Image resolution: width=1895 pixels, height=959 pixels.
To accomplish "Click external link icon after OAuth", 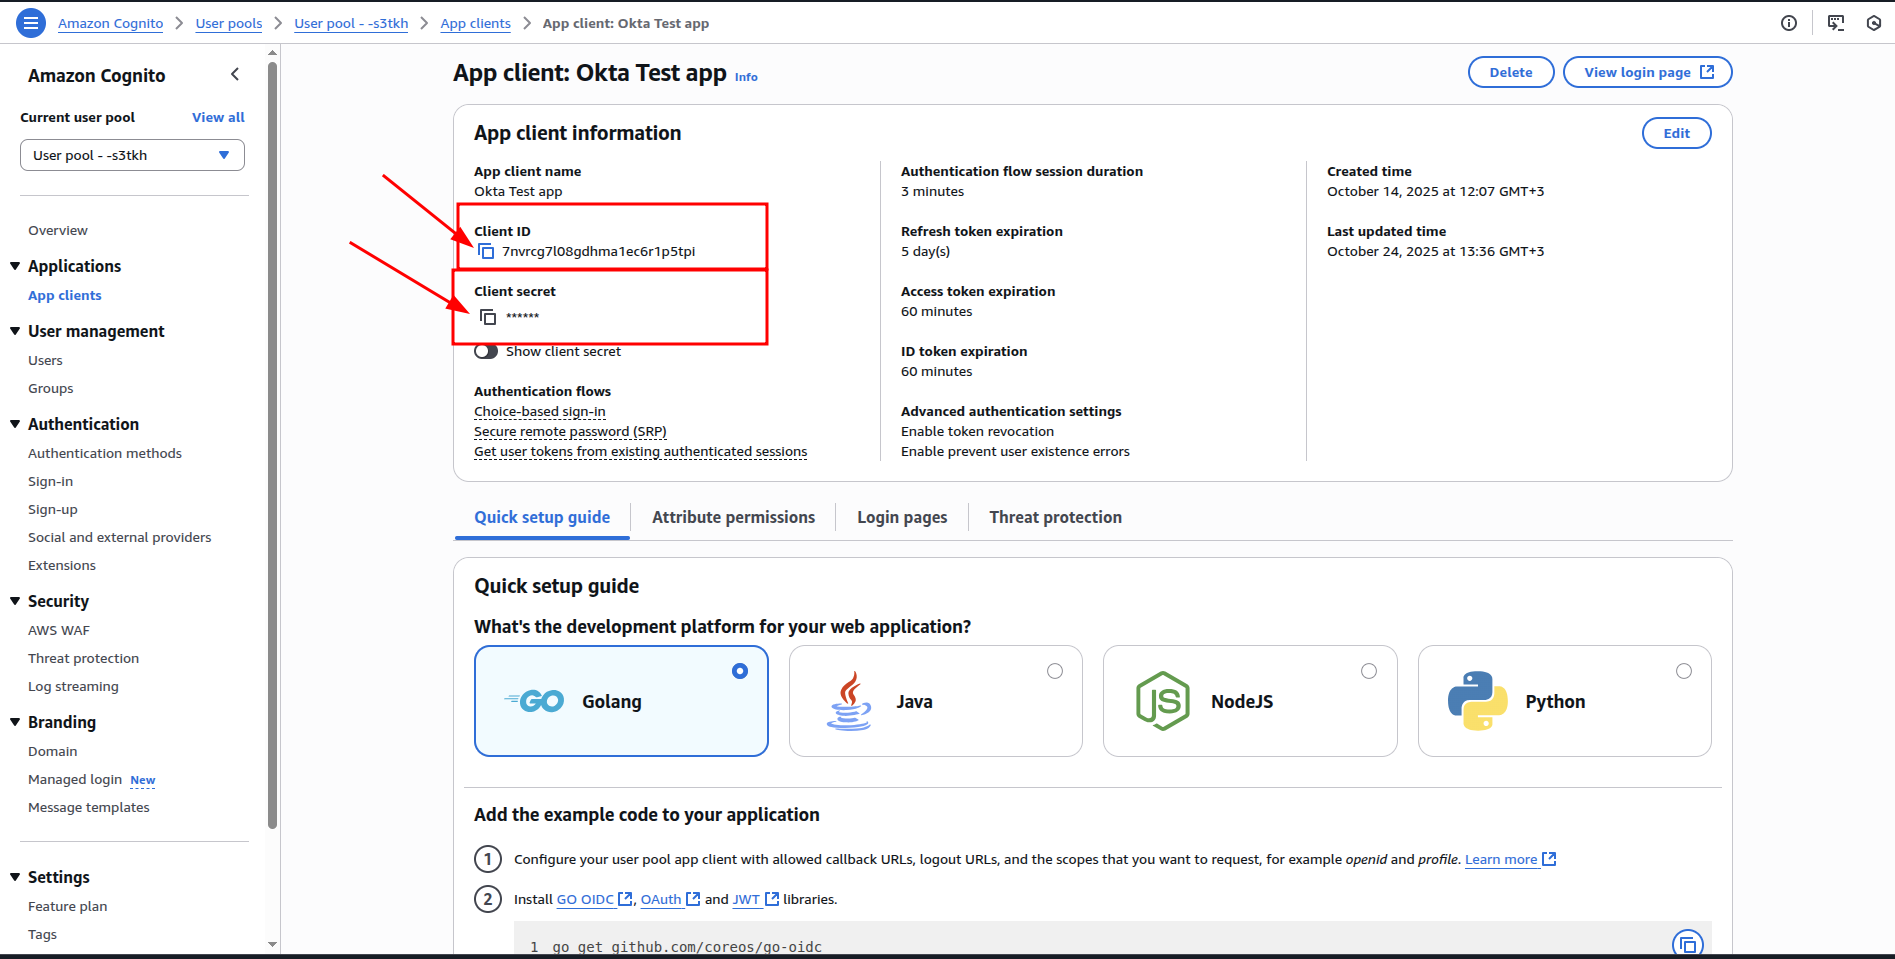I will 693,899.
